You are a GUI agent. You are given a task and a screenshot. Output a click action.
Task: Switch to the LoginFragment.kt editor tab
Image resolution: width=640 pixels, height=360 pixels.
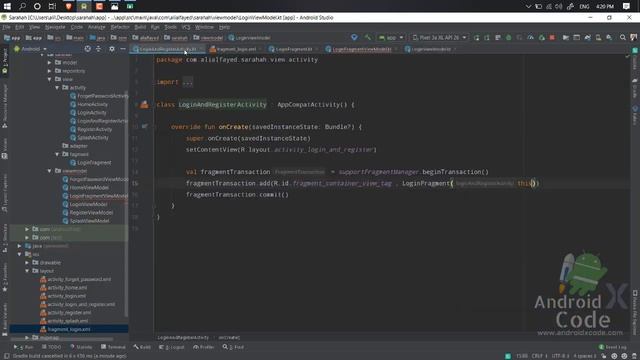pos(293,49)
